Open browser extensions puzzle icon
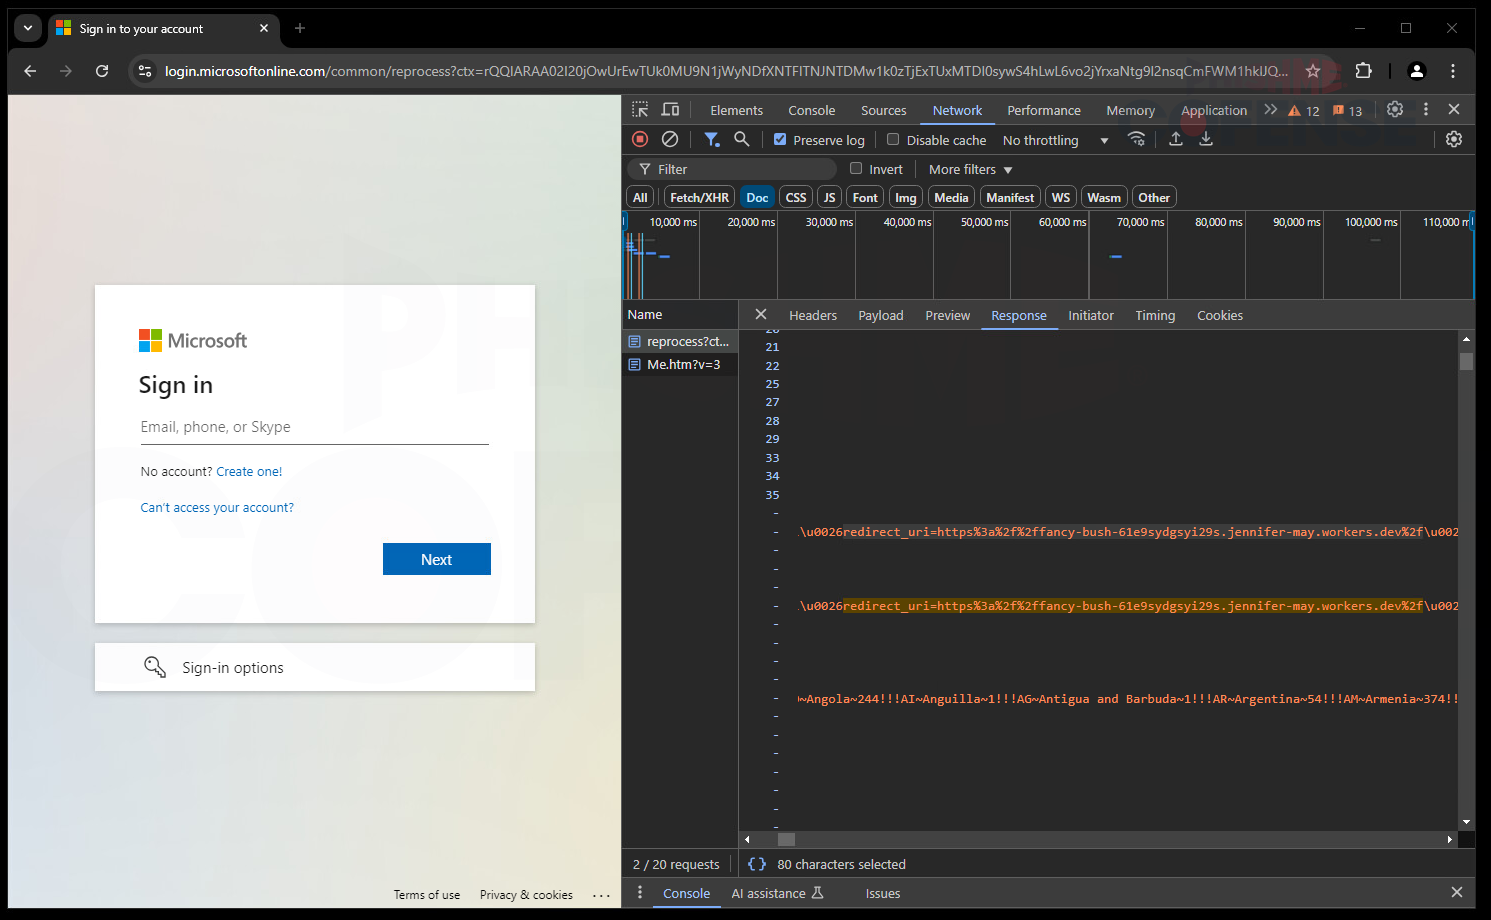 pos(1363,71)
